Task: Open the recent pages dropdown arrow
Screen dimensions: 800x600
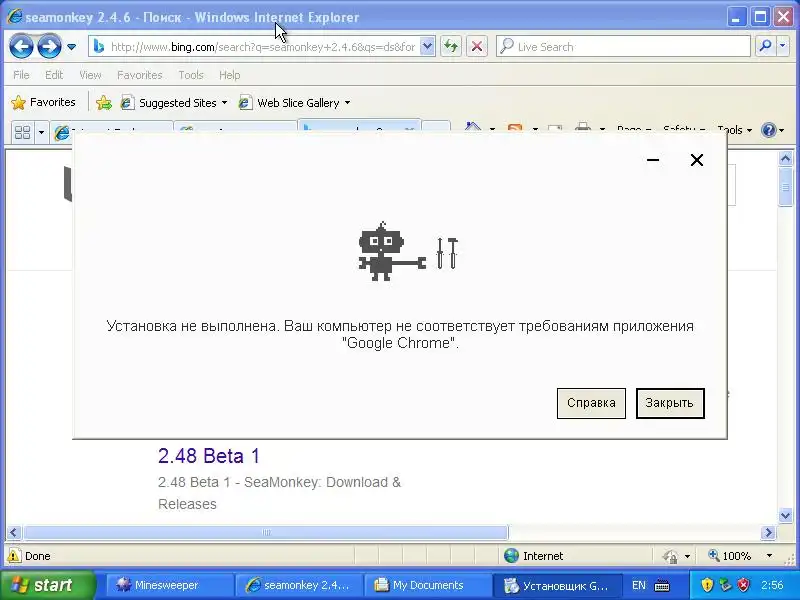Action: pos(71,47)
